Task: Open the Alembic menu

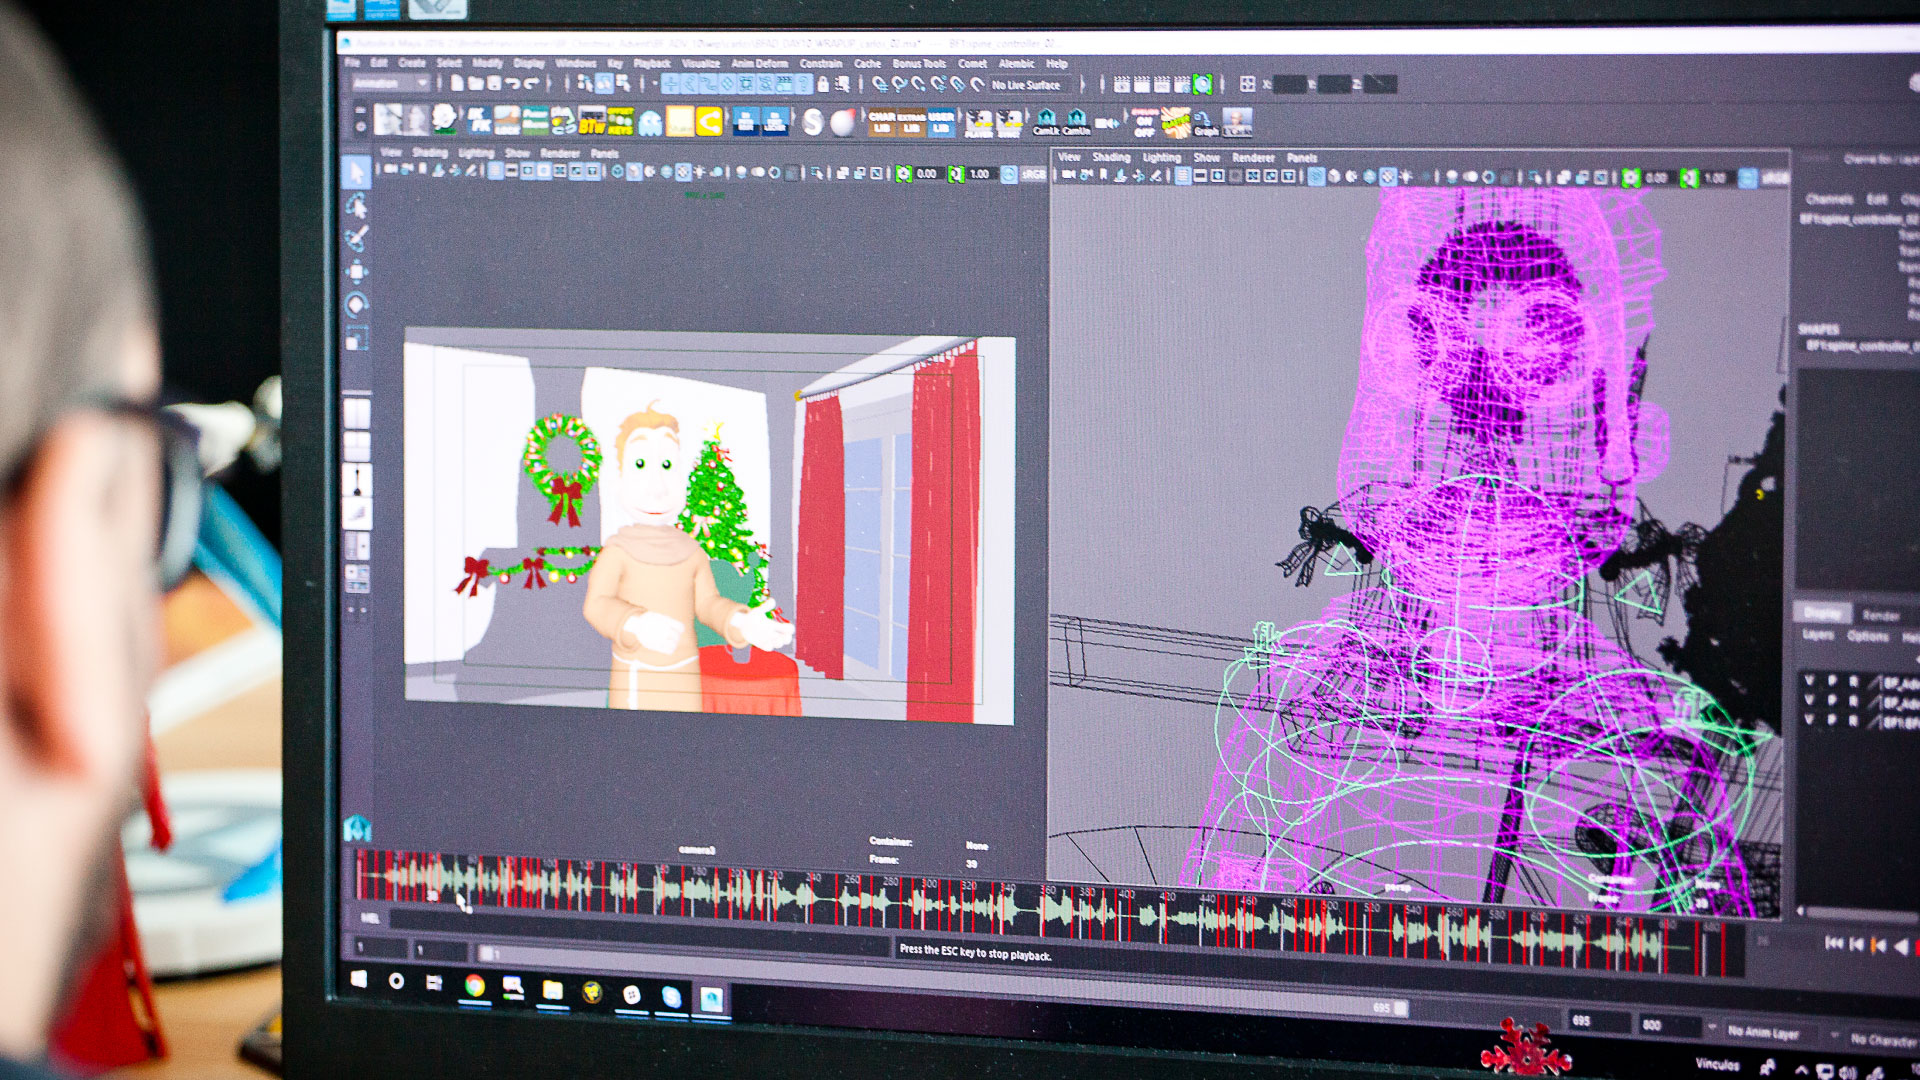Action: 1017,63
